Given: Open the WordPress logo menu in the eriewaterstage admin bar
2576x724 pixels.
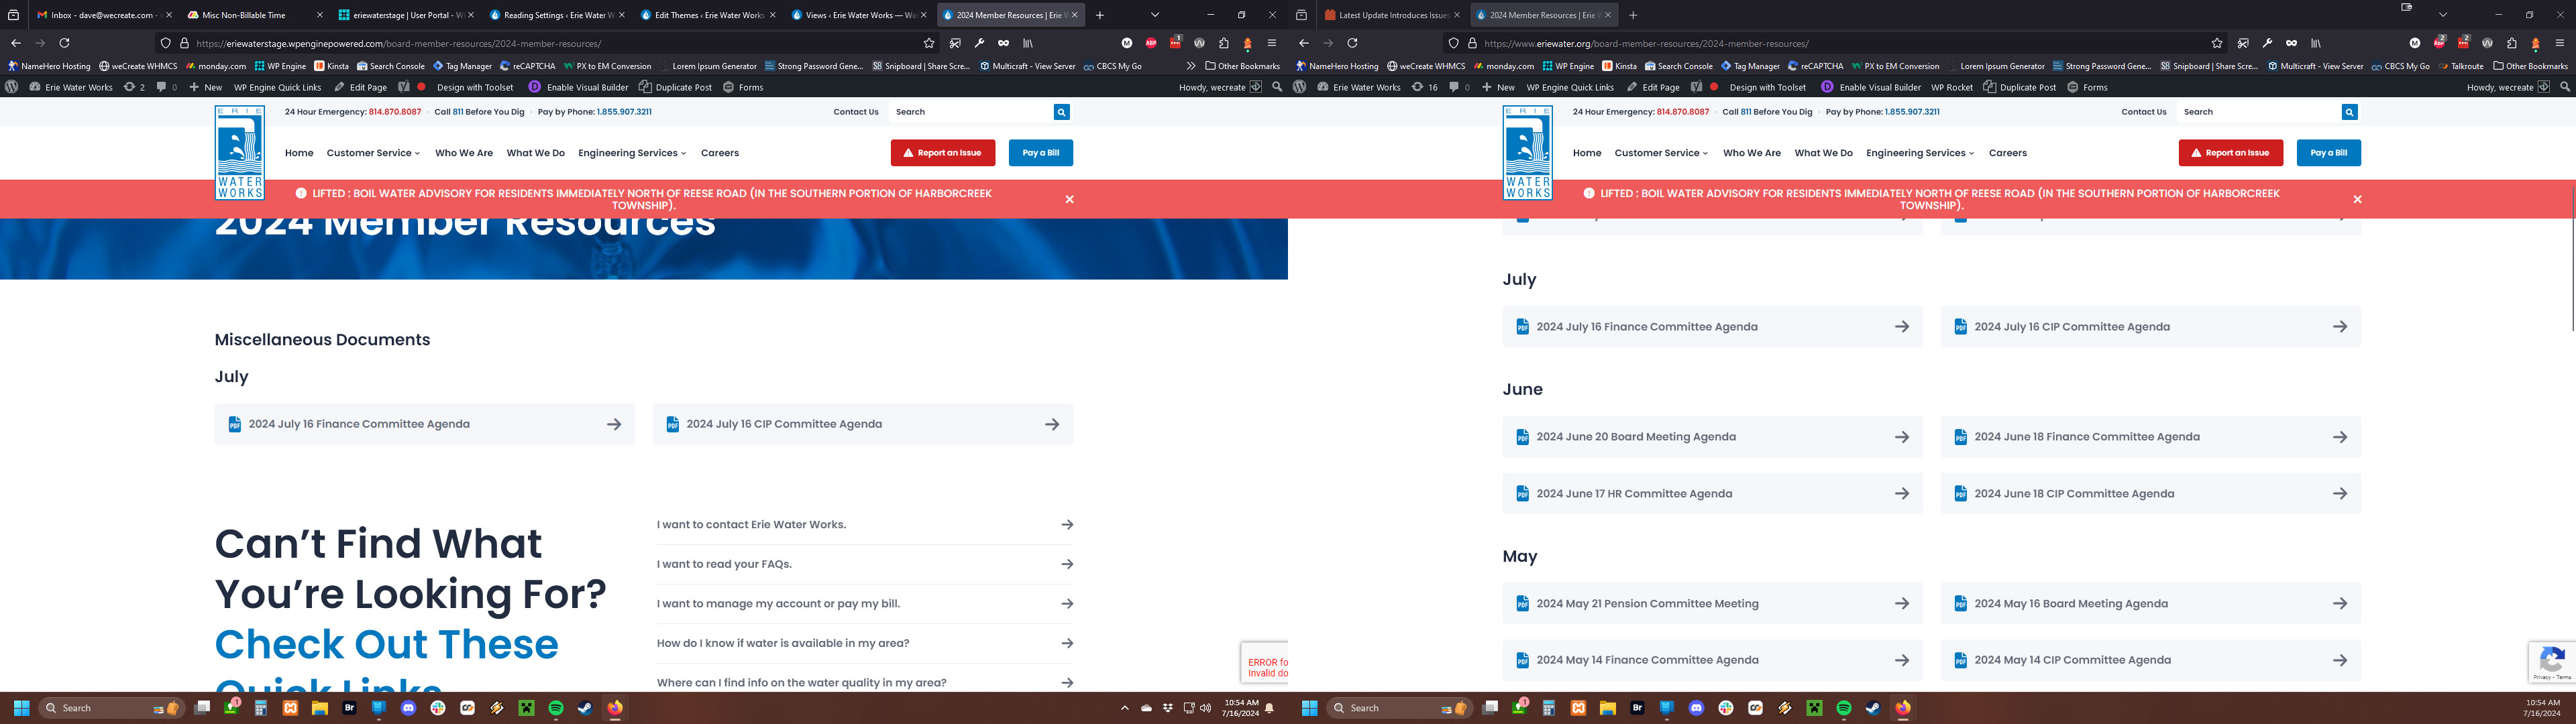Looking at the screenshot, I should (x=11, y=87).
